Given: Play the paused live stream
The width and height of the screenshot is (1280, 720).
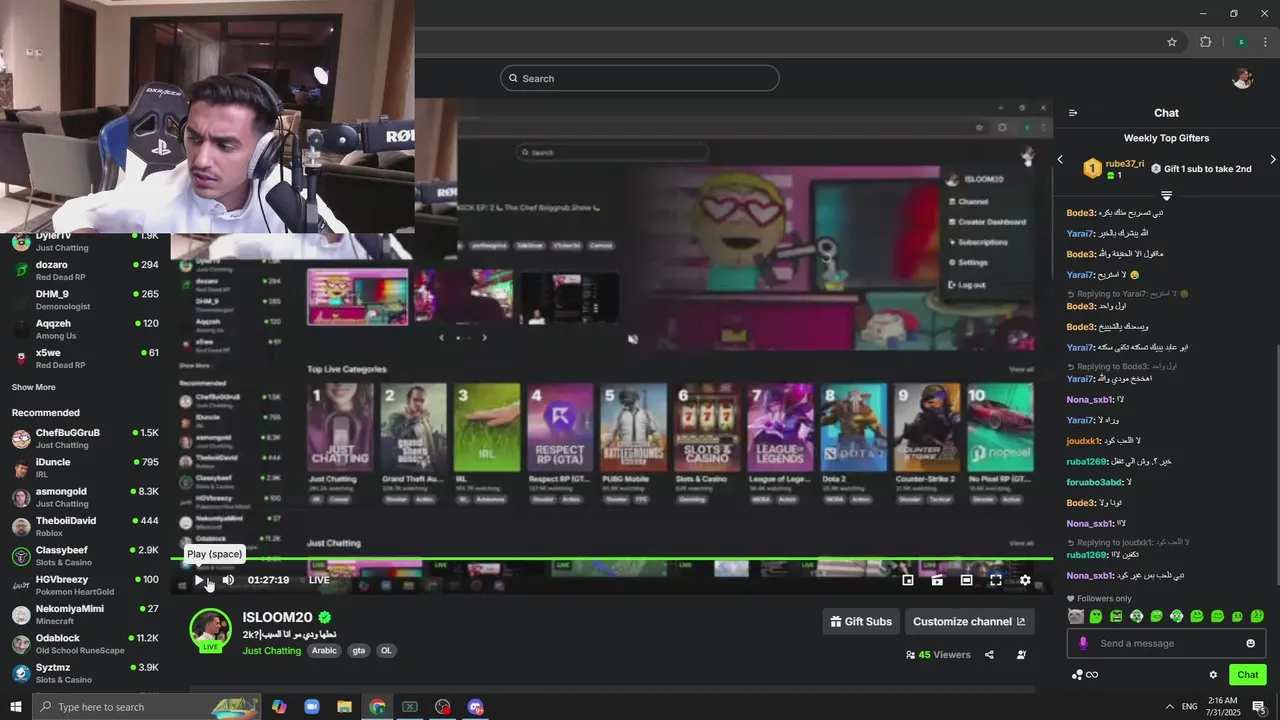Looking at the screenshot, I should coord(199,580).
